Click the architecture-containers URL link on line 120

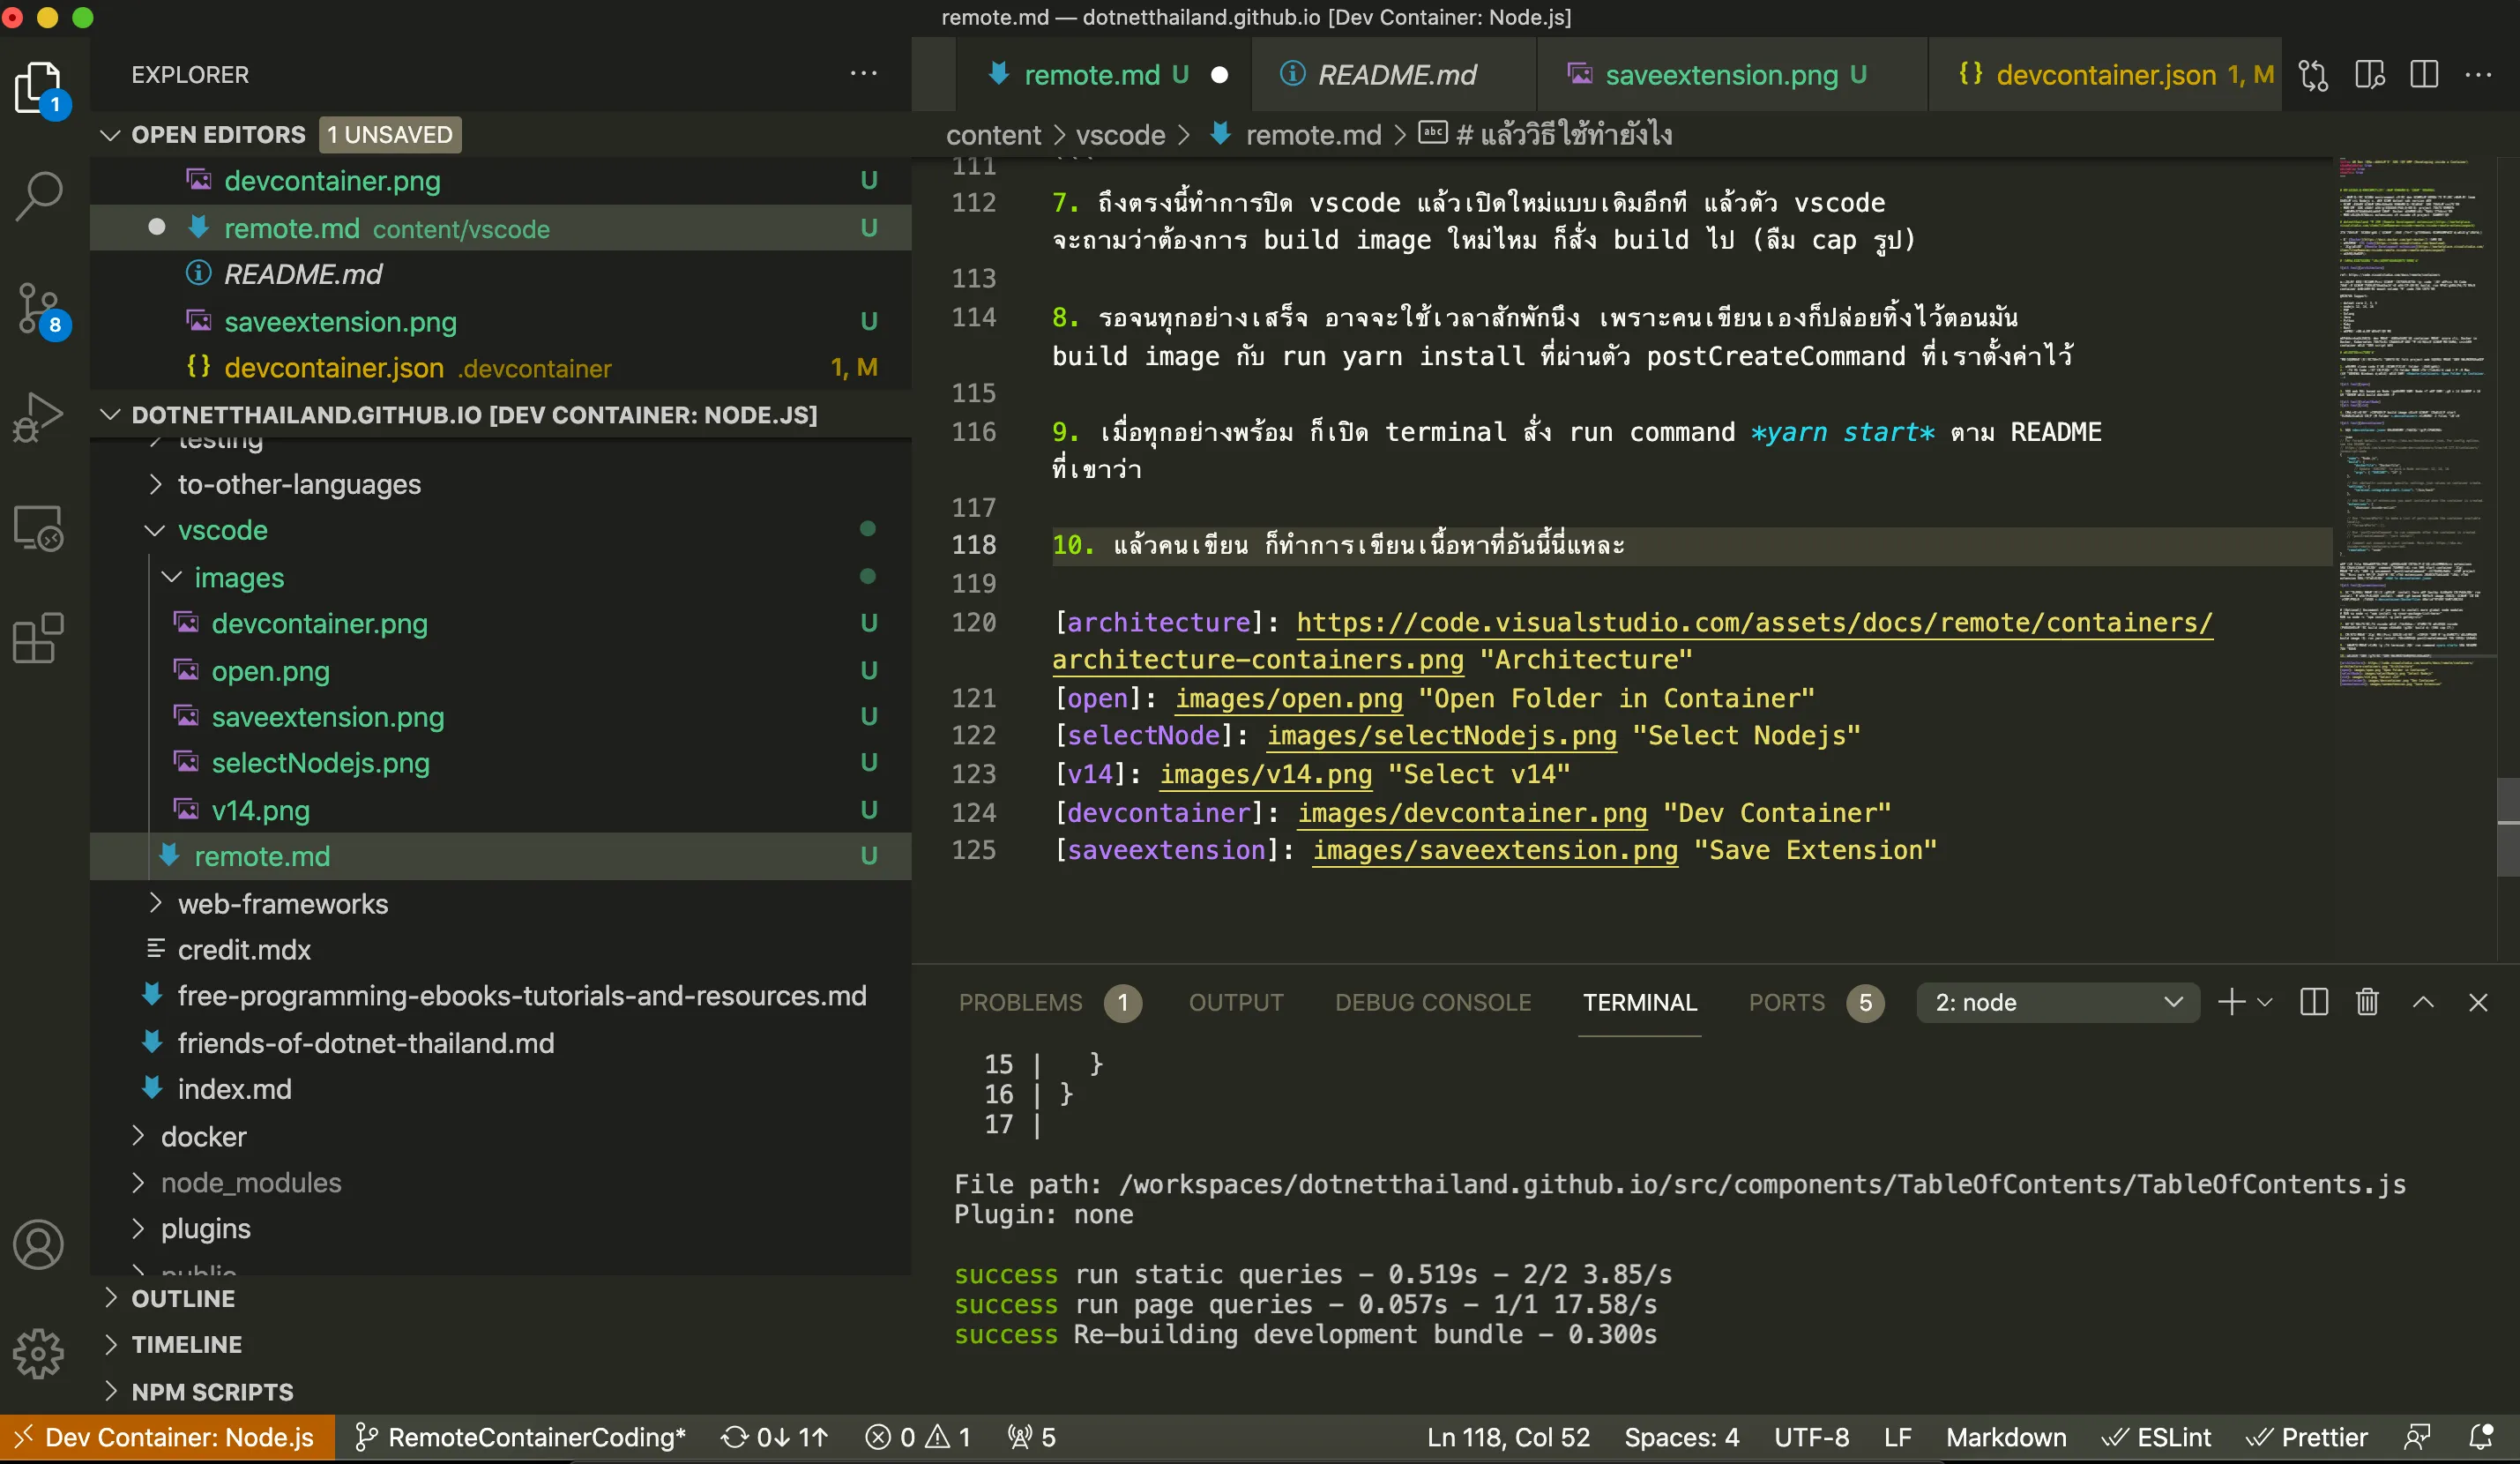[1753, 622]
